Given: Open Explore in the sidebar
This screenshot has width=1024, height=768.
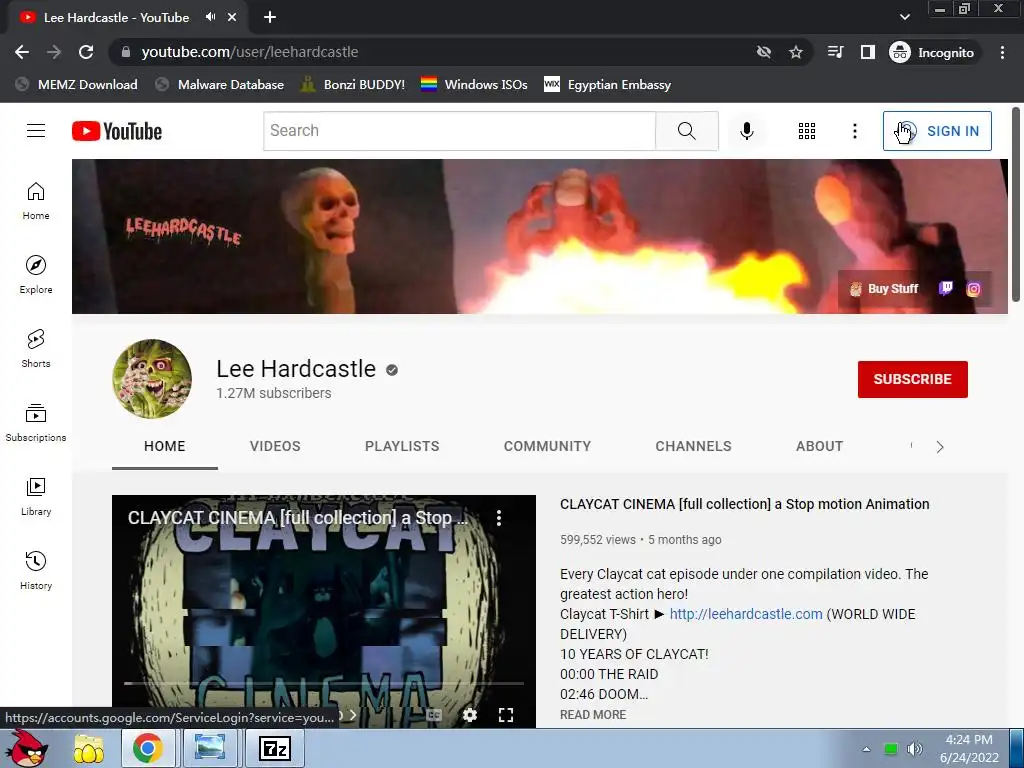Looking at the screenshot, I should pyautogui.click(x=36, y=275).
